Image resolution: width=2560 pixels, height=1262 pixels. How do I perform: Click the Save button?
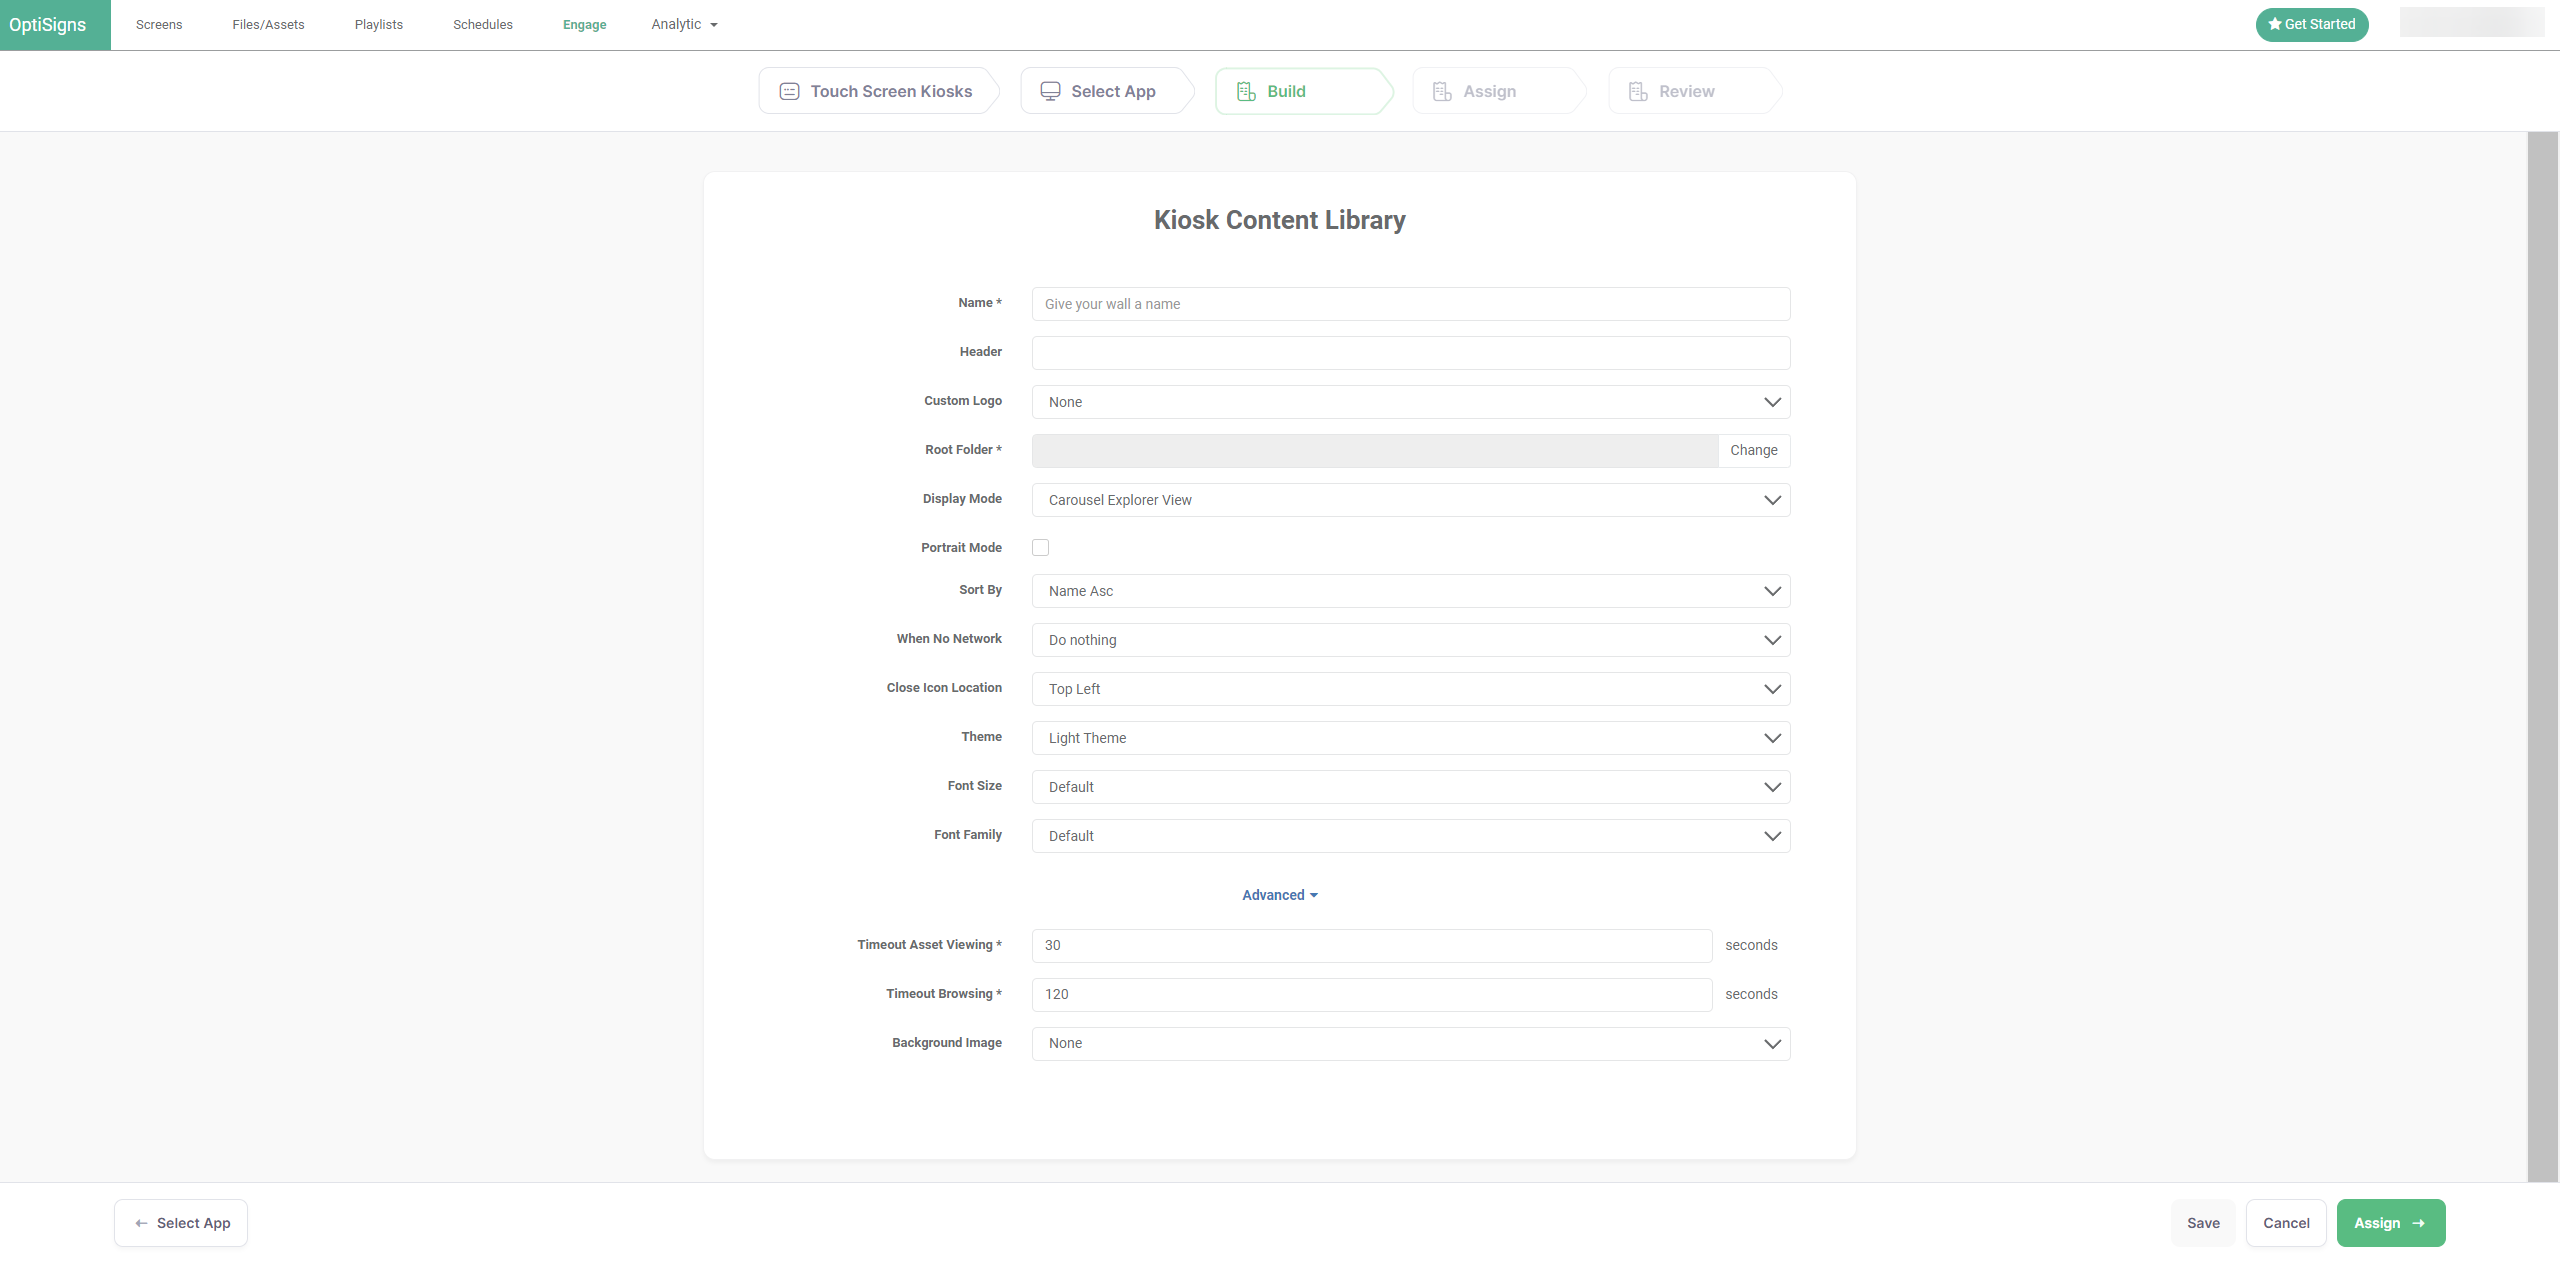coord(2203,1223)
